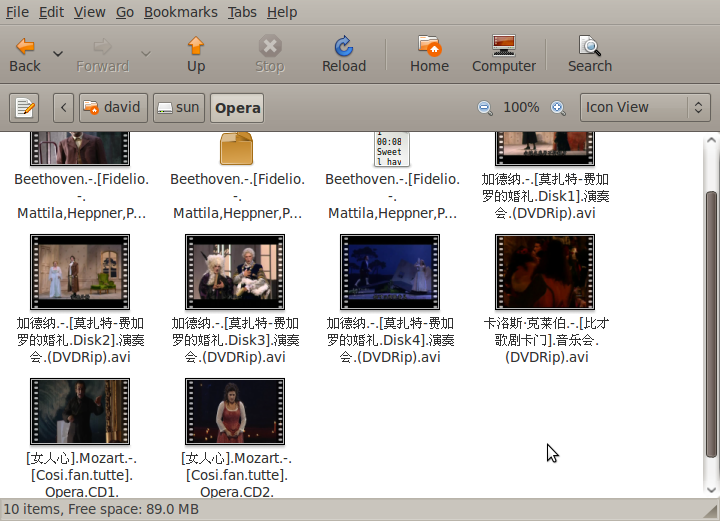Click the Stop loading icon
This screenshot has height=521, width=720.
click(x=270, y=46)
